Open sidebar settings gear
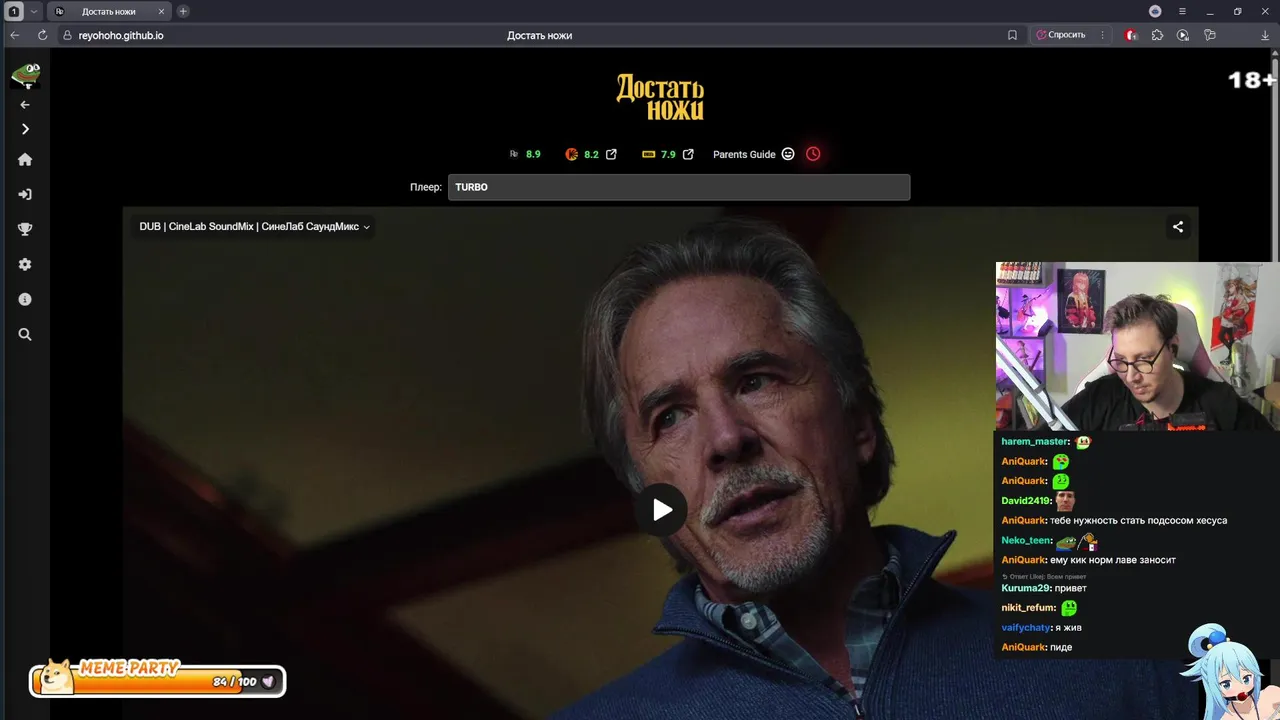 coord(25,264)
